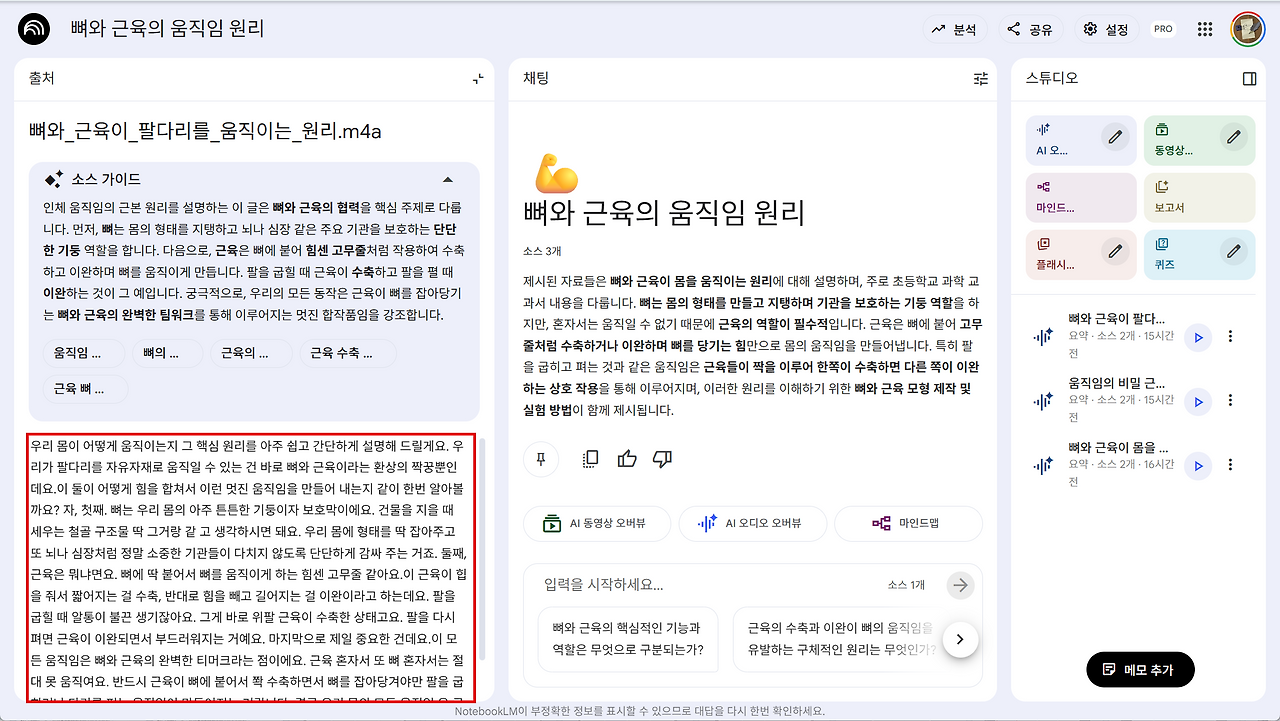Give the summary a thumbs up
This screenshot has height=721, width=1280.
(627, 459)
